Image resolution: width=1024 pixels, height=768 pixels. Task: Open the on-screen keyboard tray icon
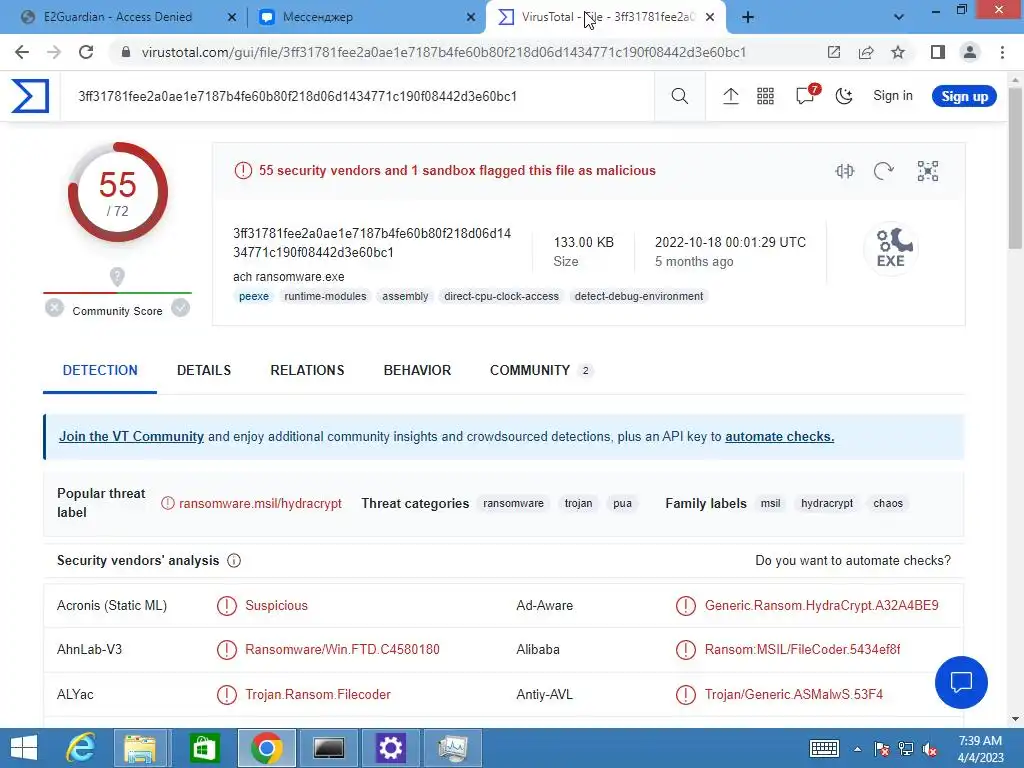pyautogui.click(x=824, y=748)
